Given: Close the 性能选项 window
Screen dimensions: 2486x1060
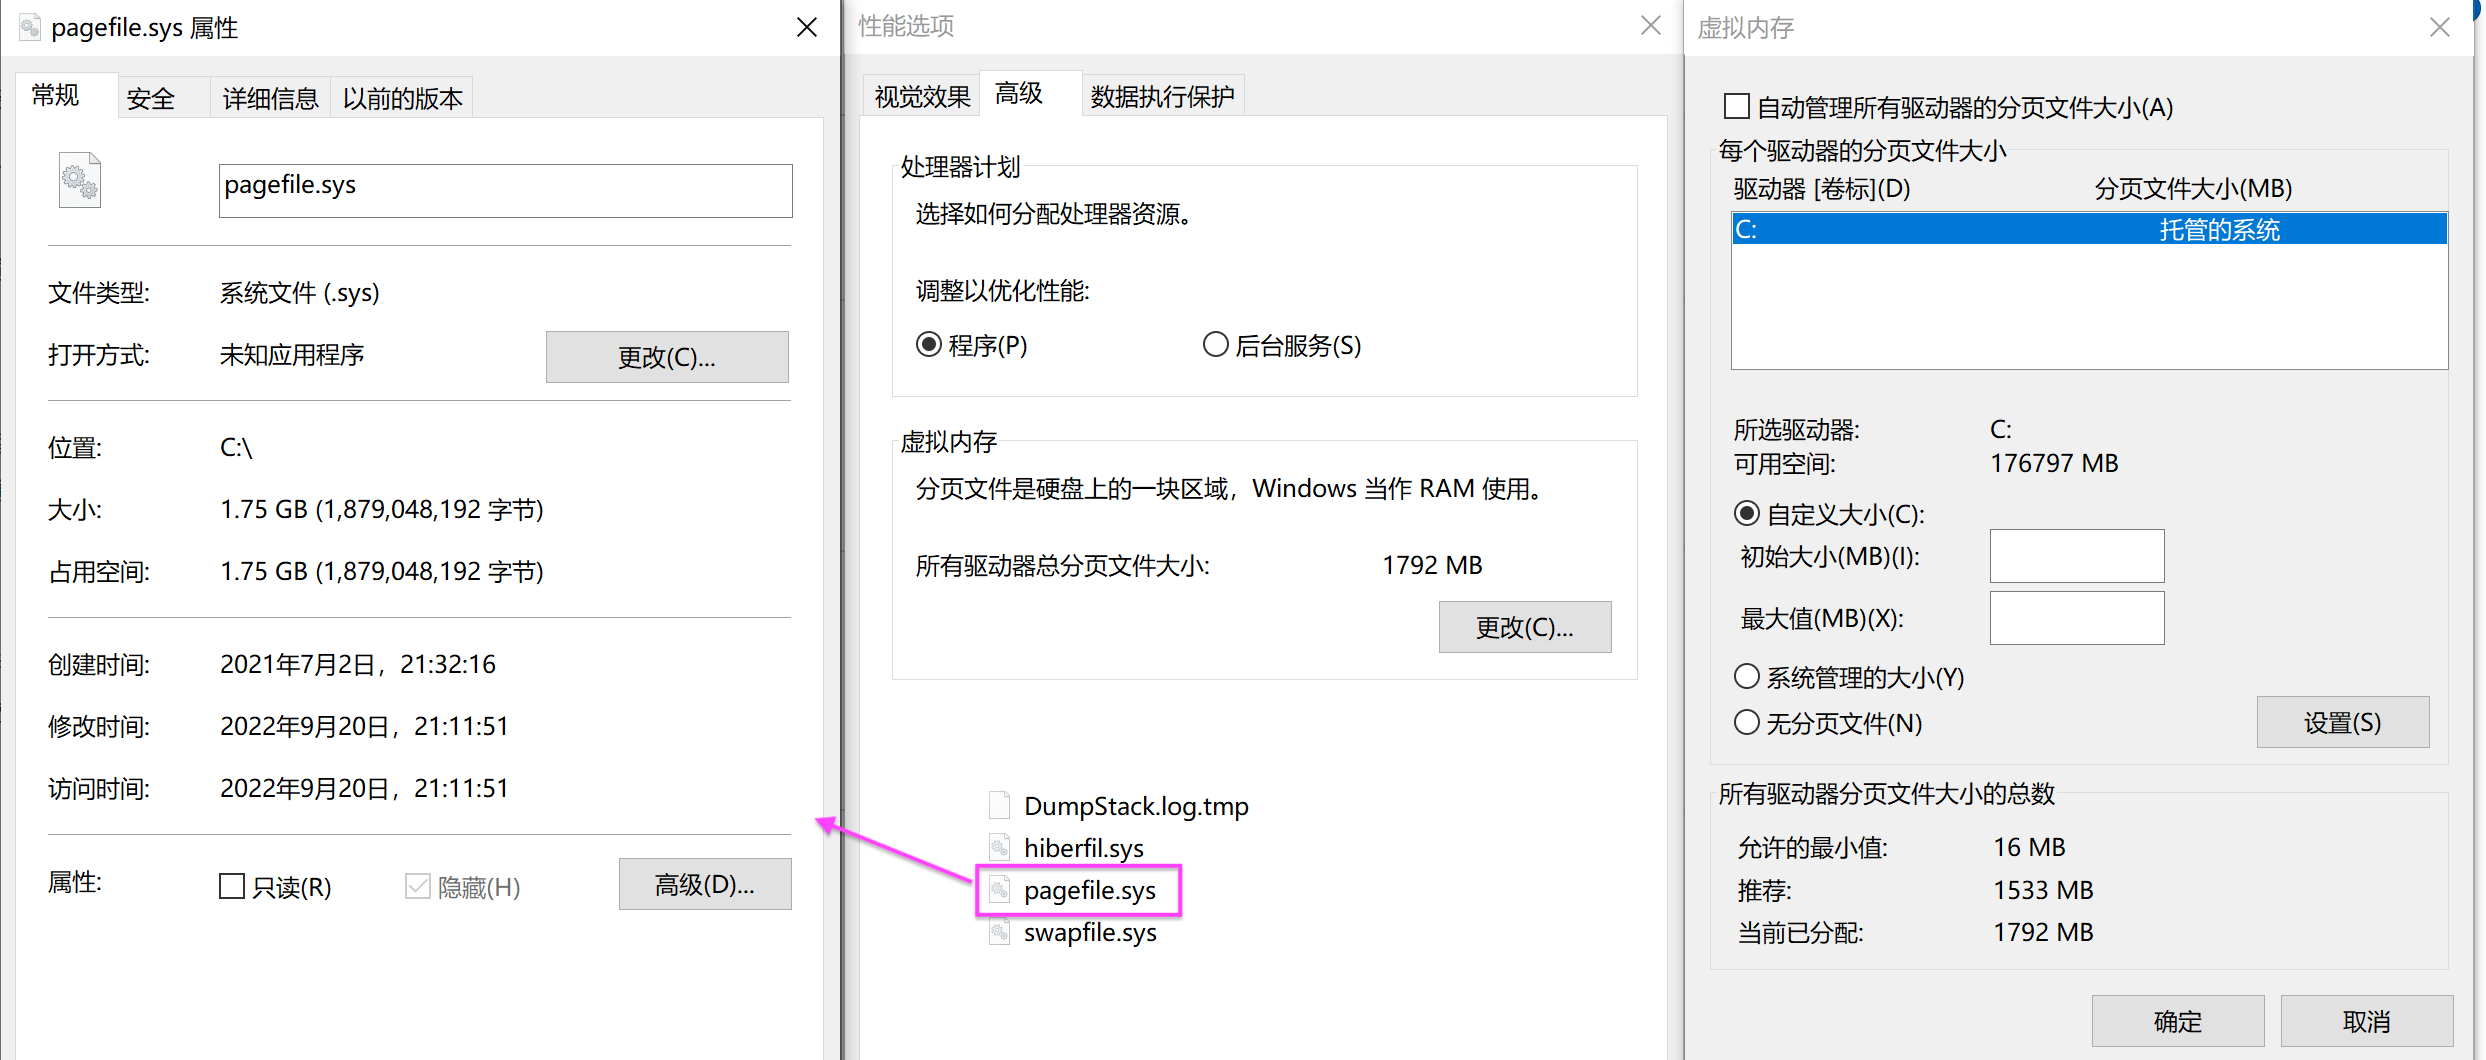Looking at the screenshot, I should [x=1651, y=25].
